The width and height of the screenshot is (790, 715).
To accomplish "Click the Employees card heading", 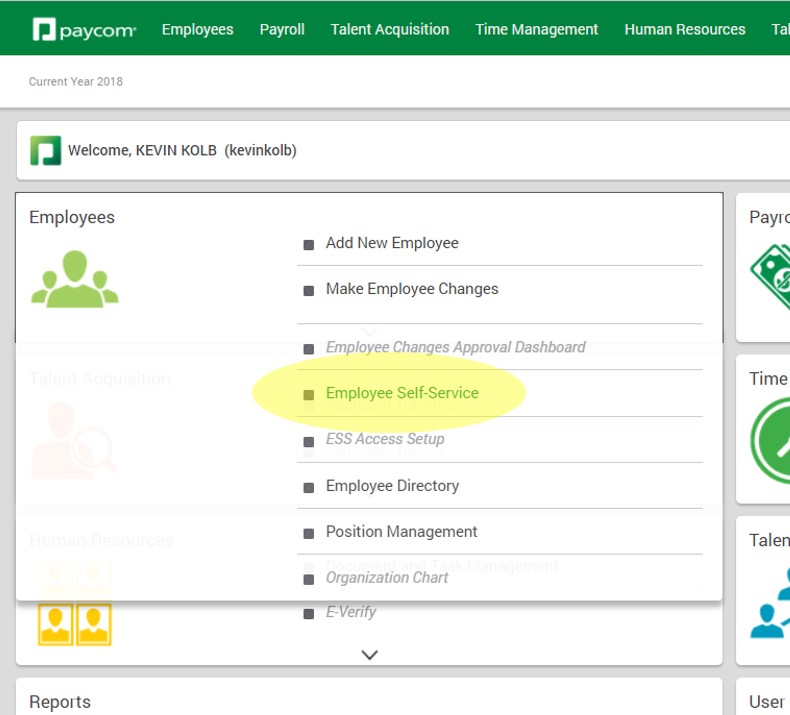I will [72, 217].
